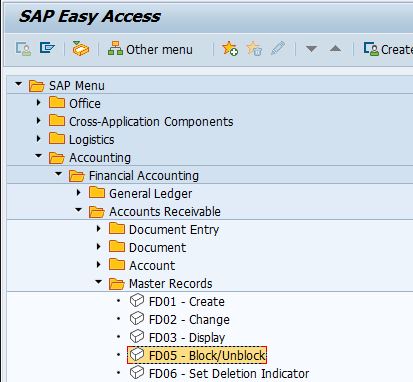Collapse the Accounting folder arrow
The image size is (413, 382).
pos(39,156)
